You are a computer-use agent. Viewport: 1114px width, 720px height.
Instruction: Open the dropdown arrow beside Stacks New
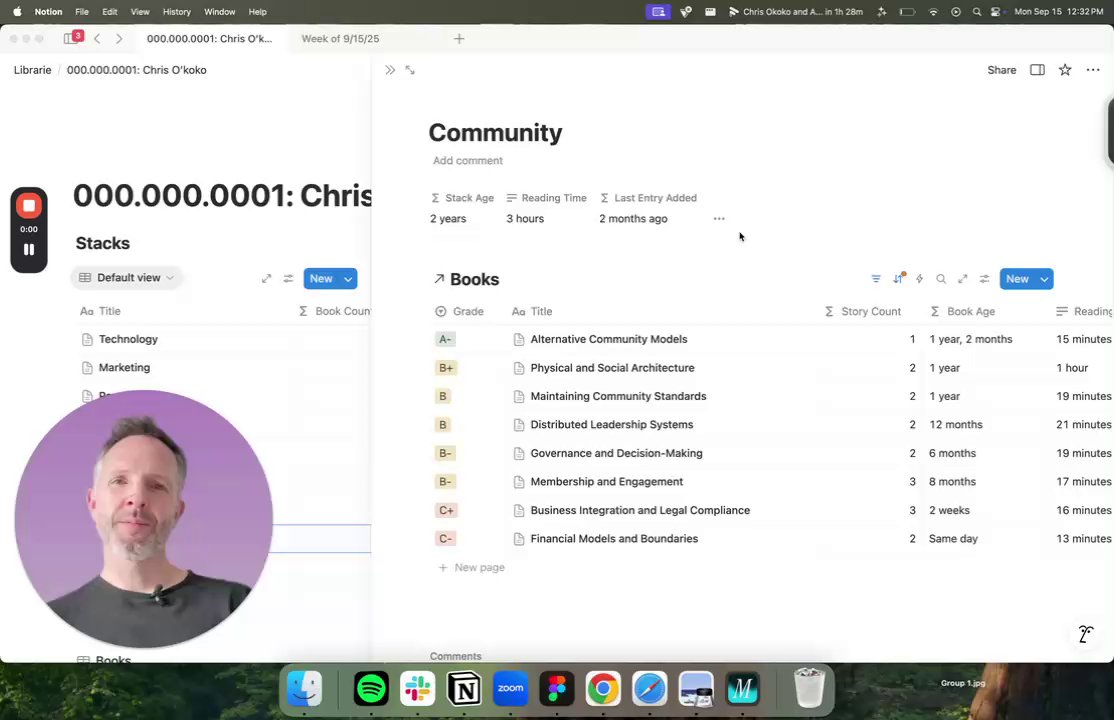348,279
